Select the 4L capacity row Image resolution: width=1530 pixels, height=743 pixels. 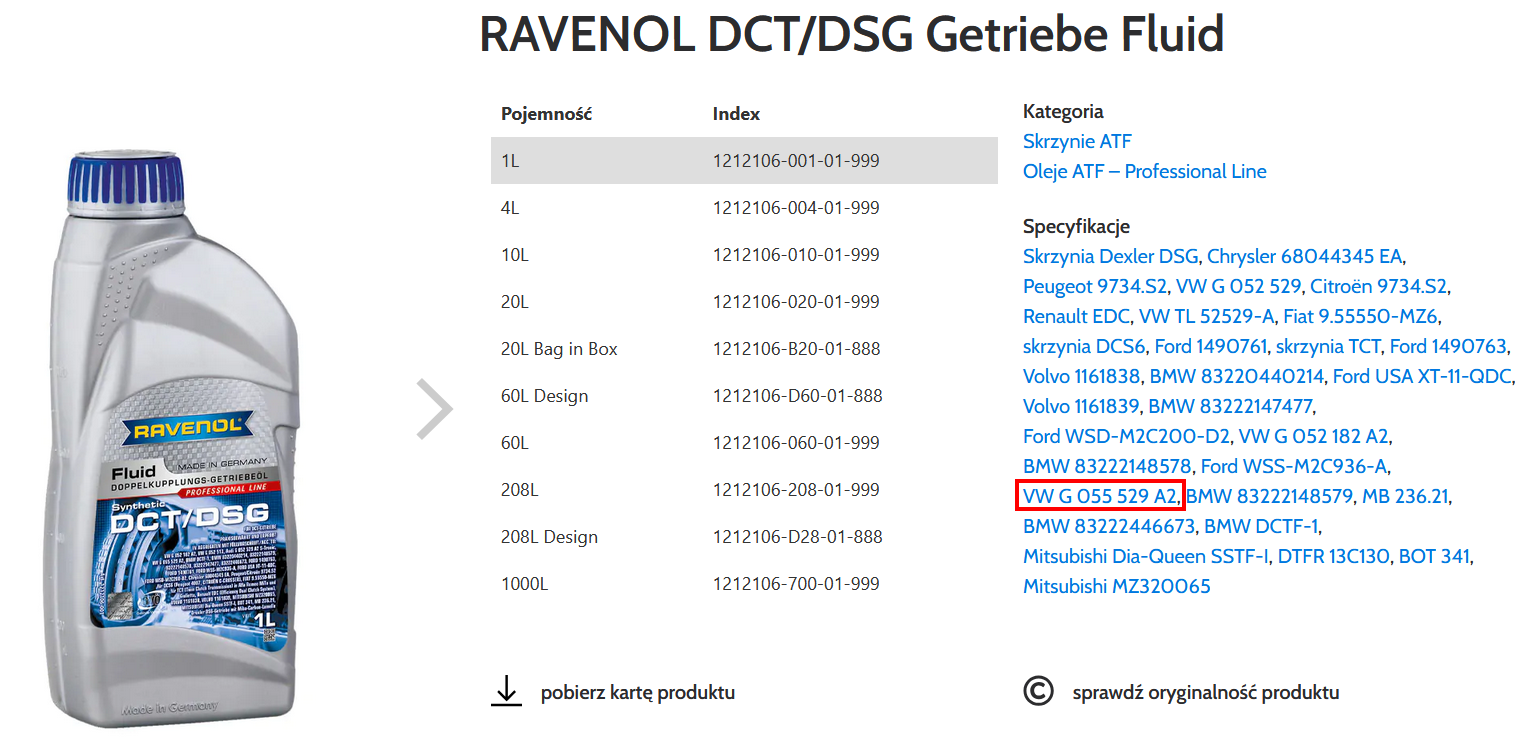743,208
